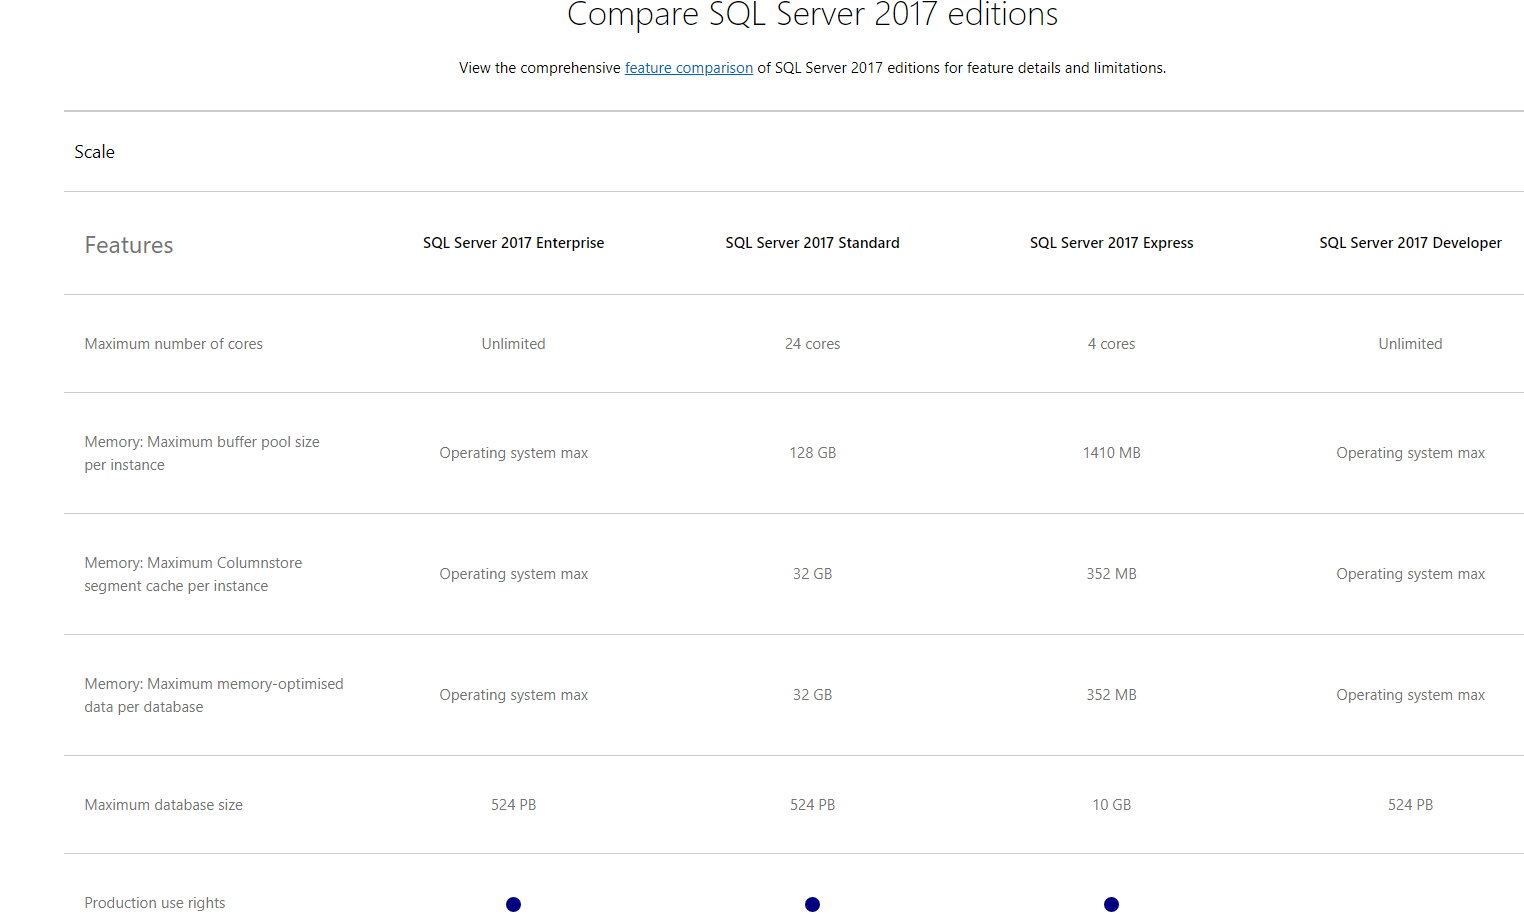Click the SQL Server 2017 Enterprise column header
Screen dimensions: 1524x917
coord(513,243)
